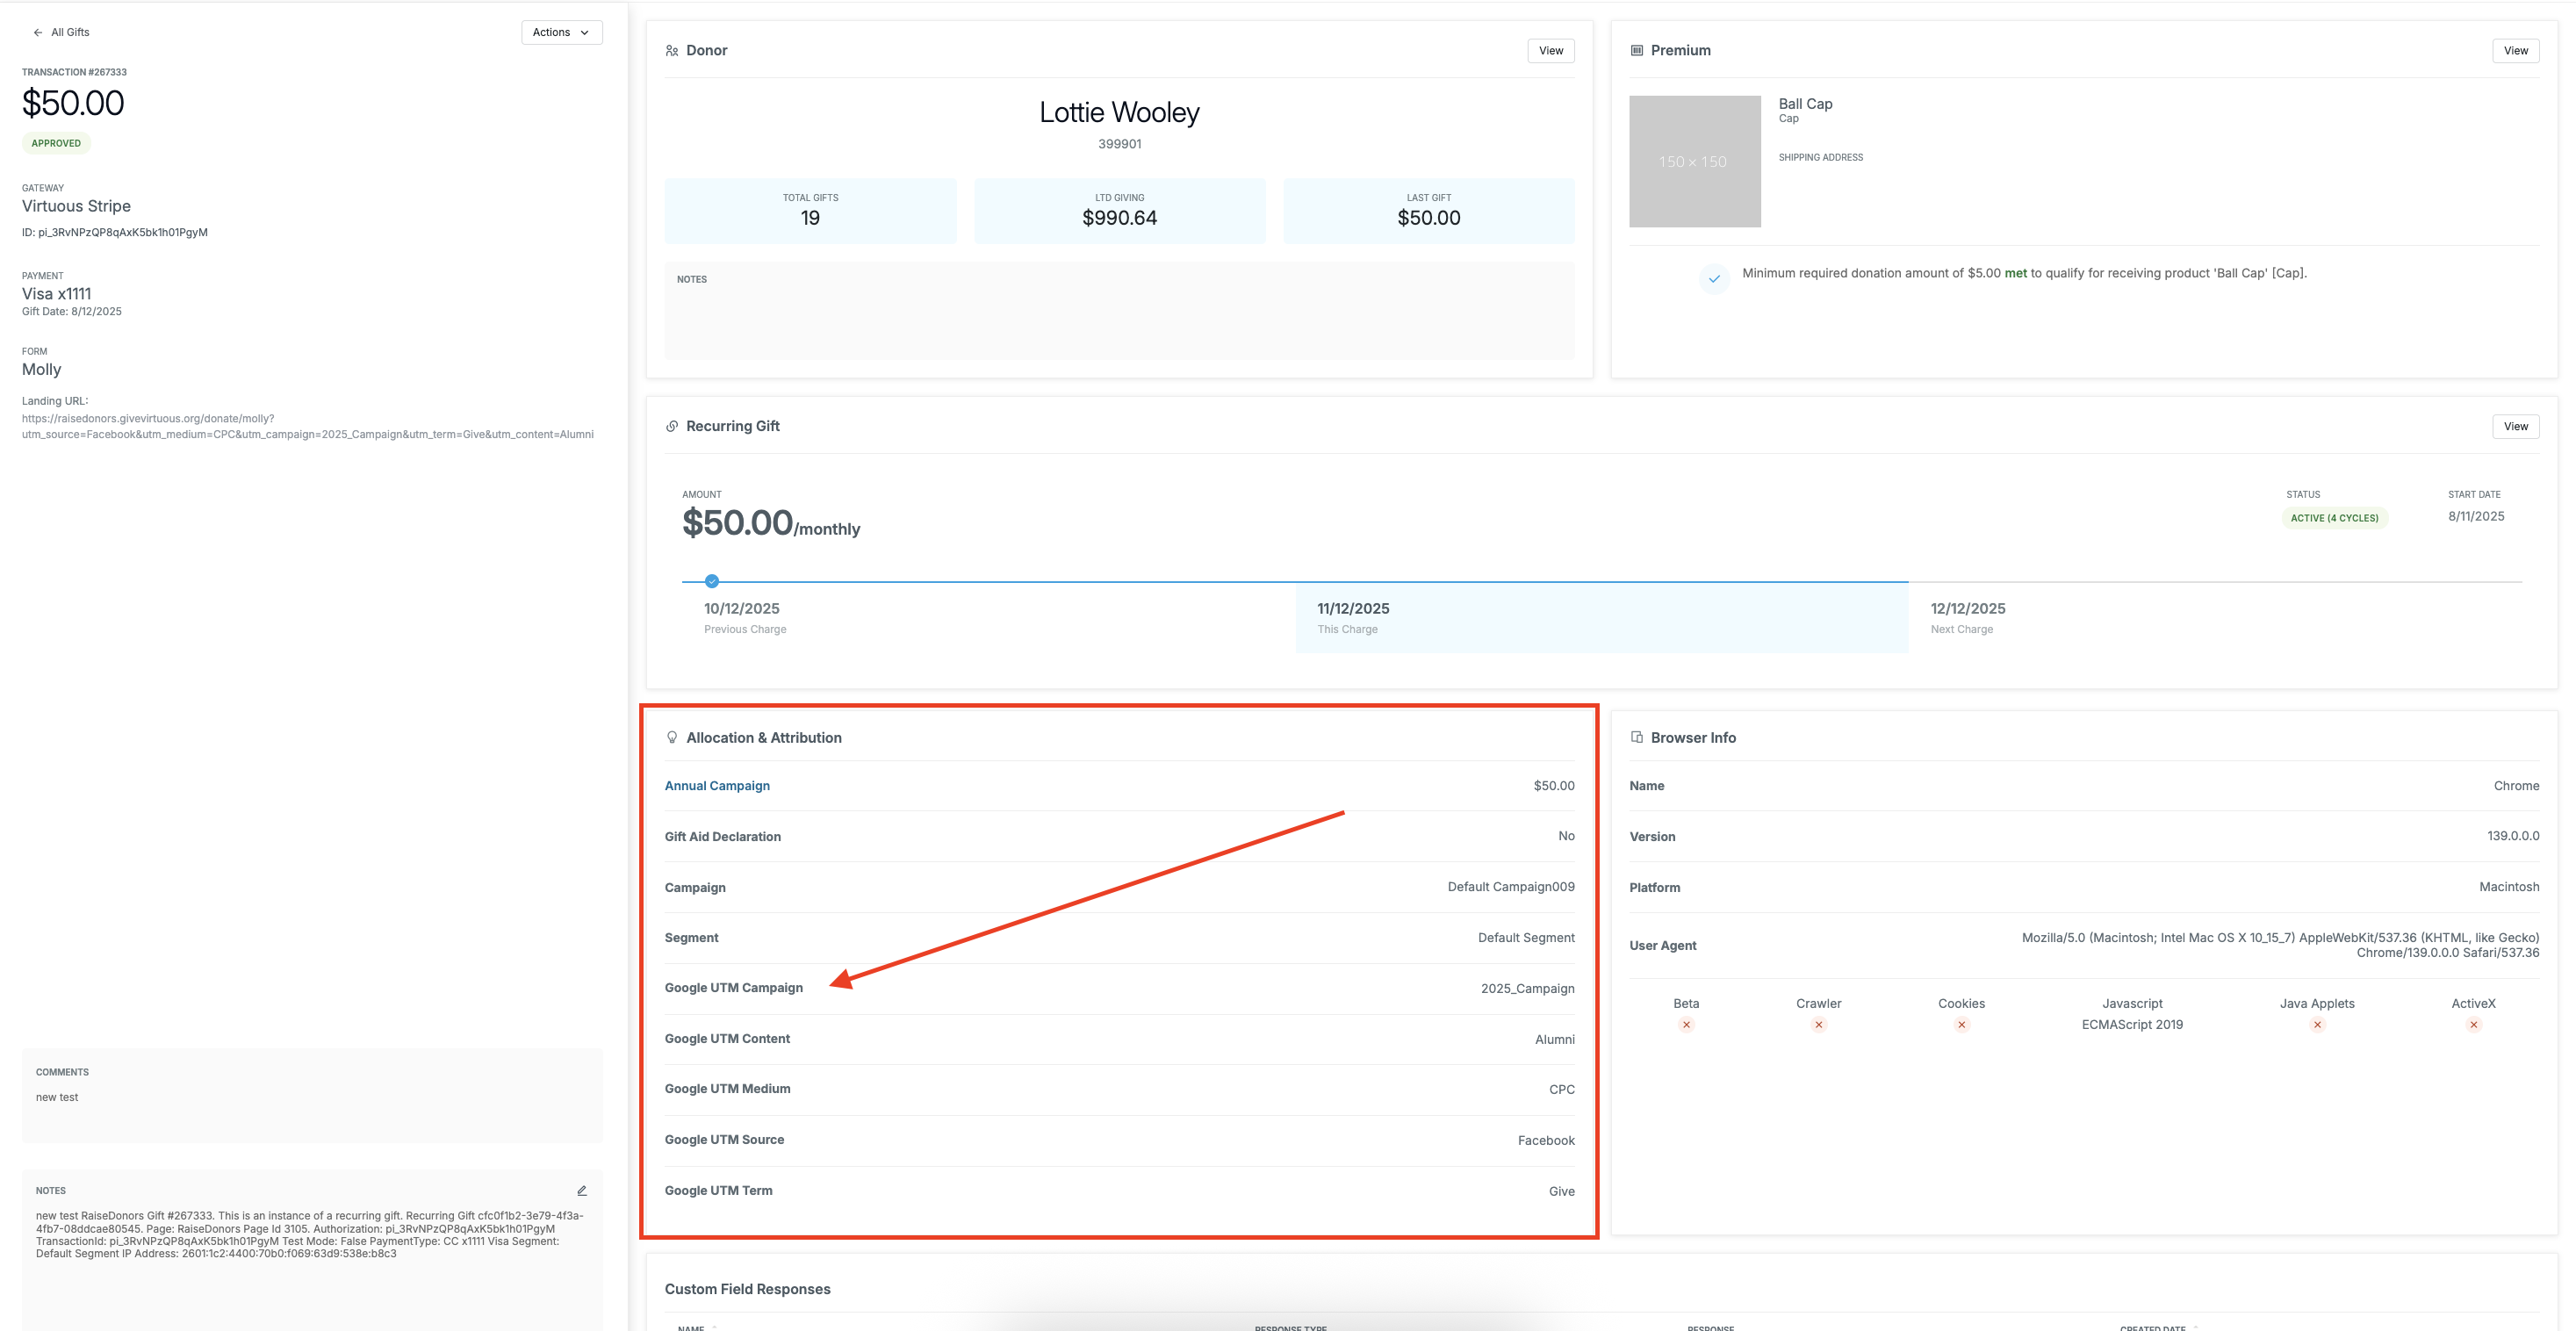The height and width of the screenshot is (1331, 2576).
Task: Click the previous charge marker on timeline
Action: pyautogui.click(x=712, y=581)
